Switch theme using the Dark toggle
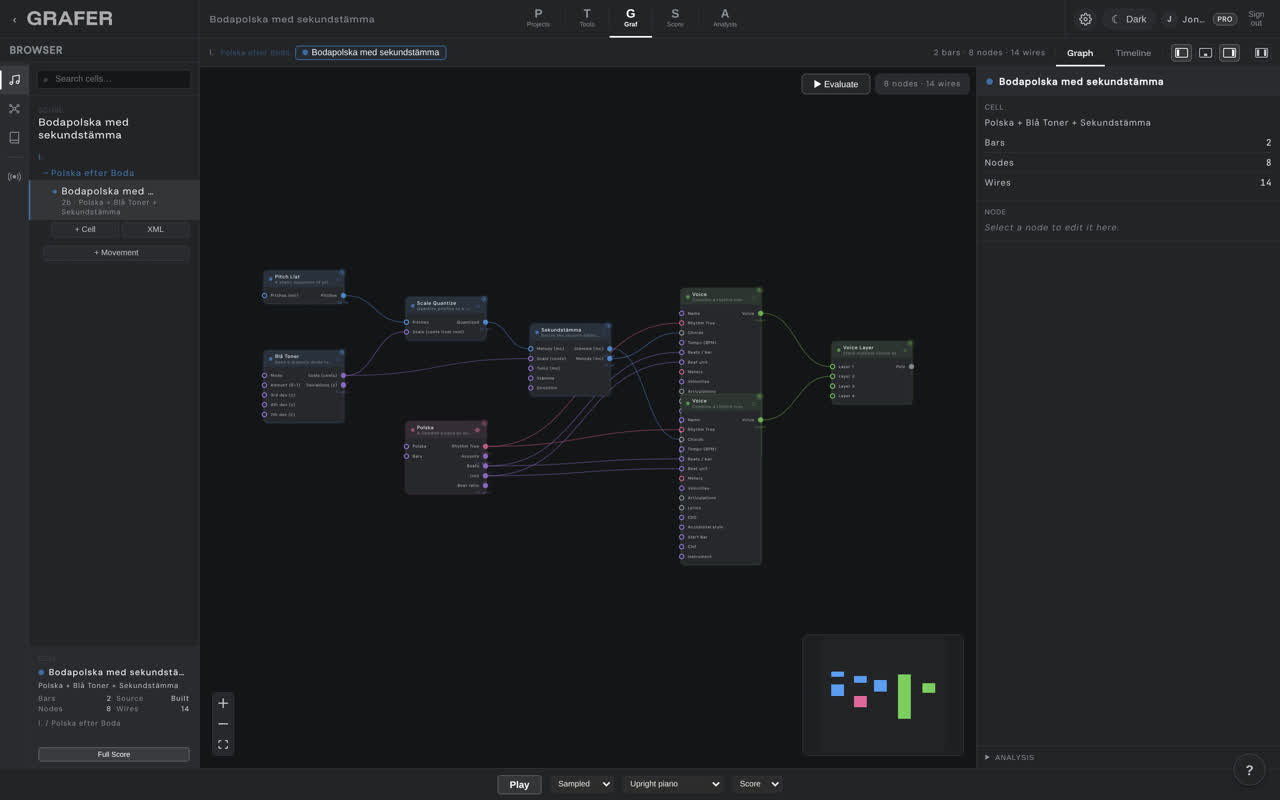 [x=1129, y=19]
